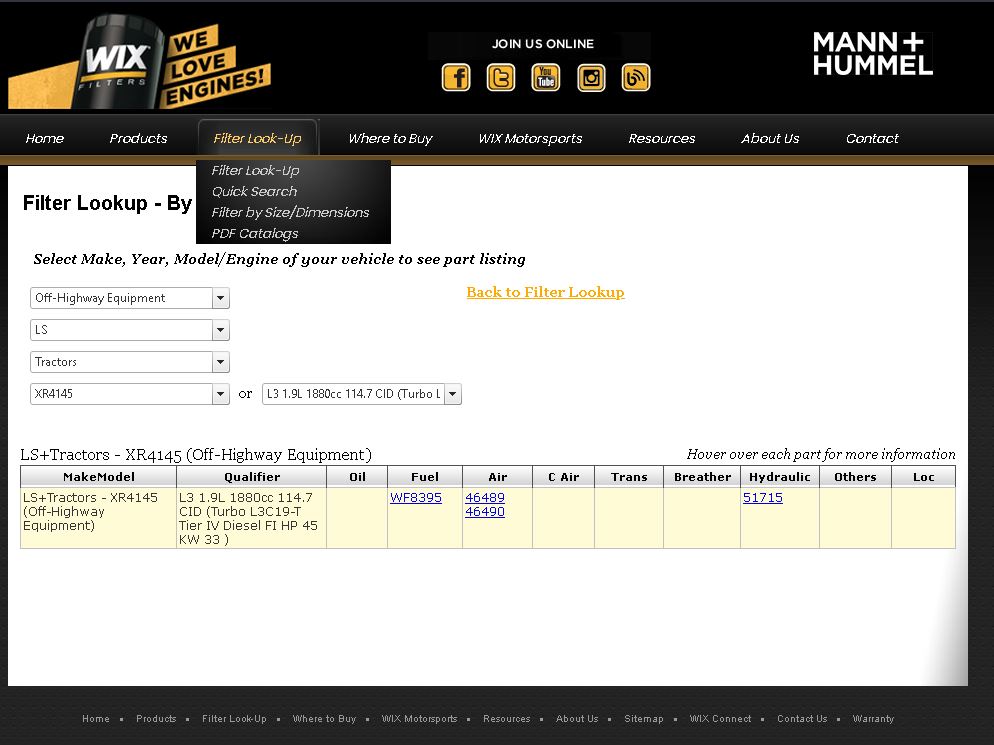Open the WIX YouTube channel icon
994x745 pixels.
point(546,78)
